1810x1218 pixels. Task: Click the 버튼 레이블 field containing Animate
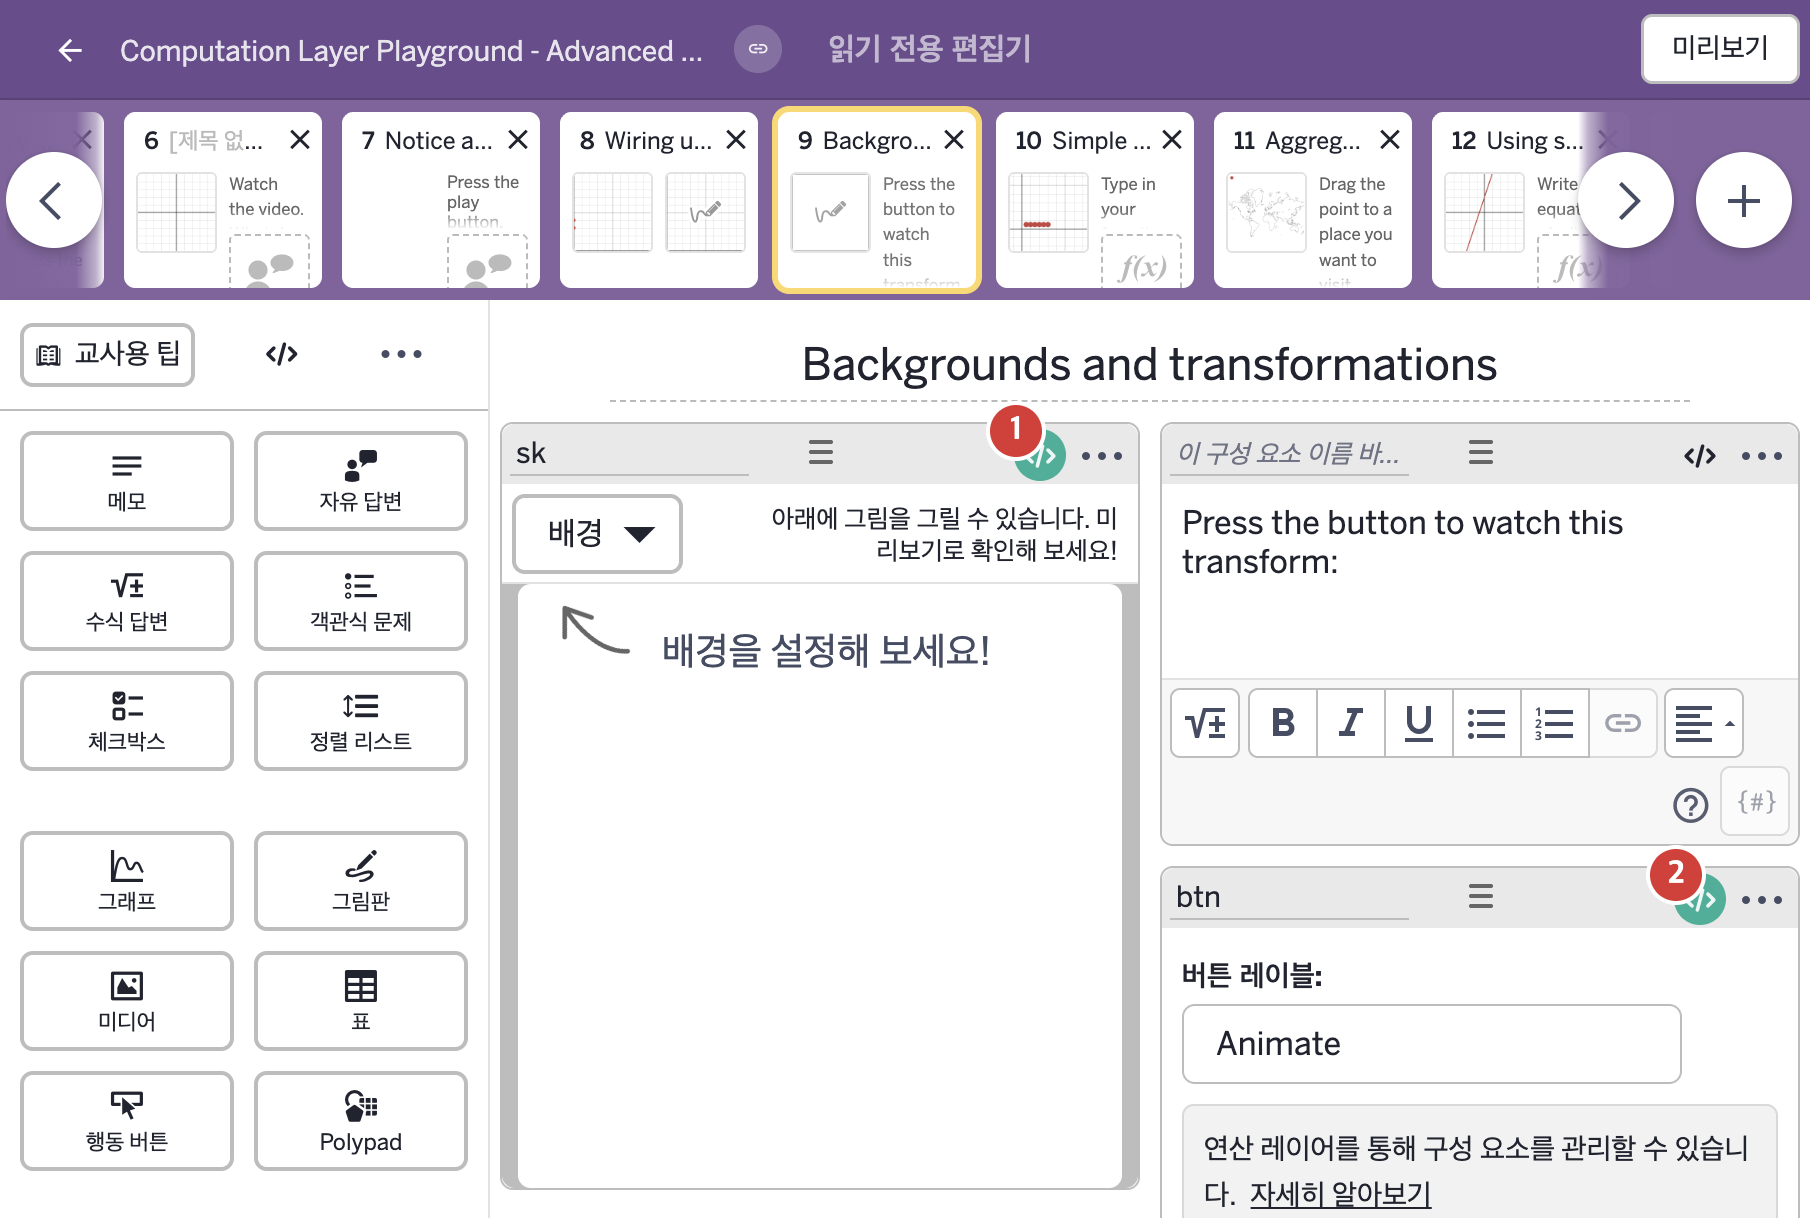(1432, 1044)
